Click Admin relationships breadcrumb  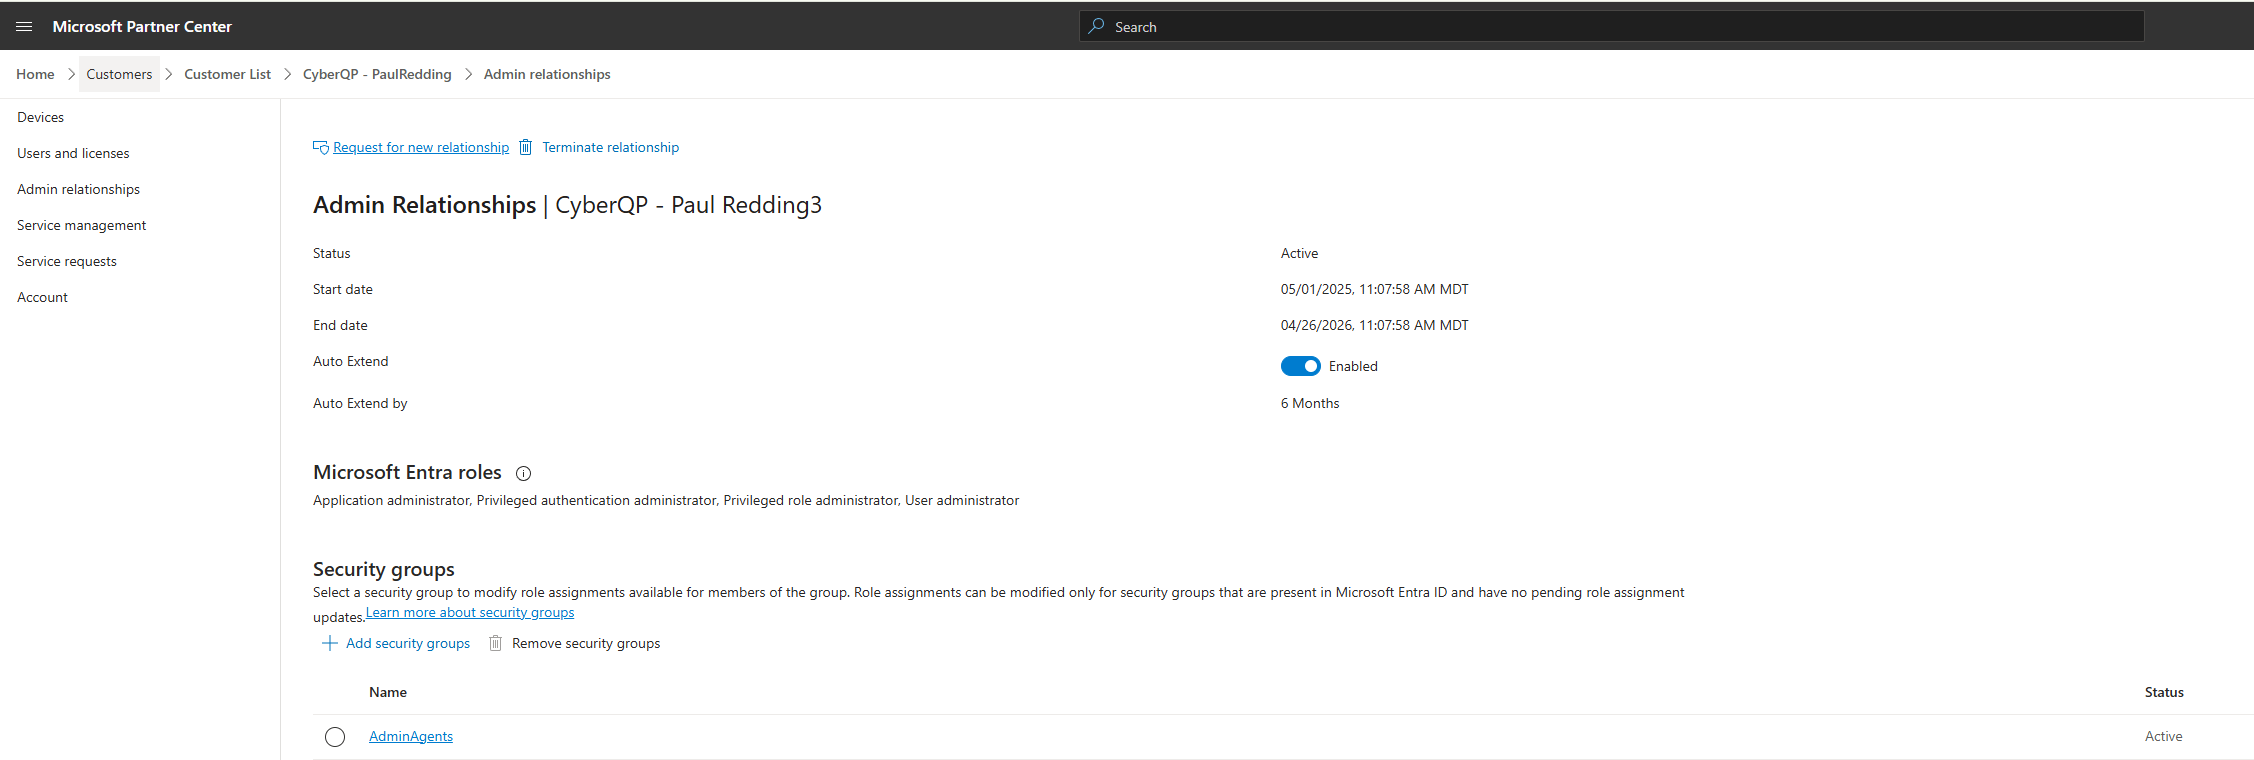tap(547, 74)
